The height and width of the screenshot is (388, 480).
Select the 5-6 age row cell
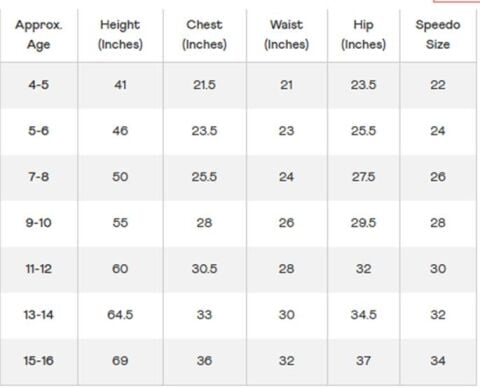pyautogui.click(x=39, y=131)
